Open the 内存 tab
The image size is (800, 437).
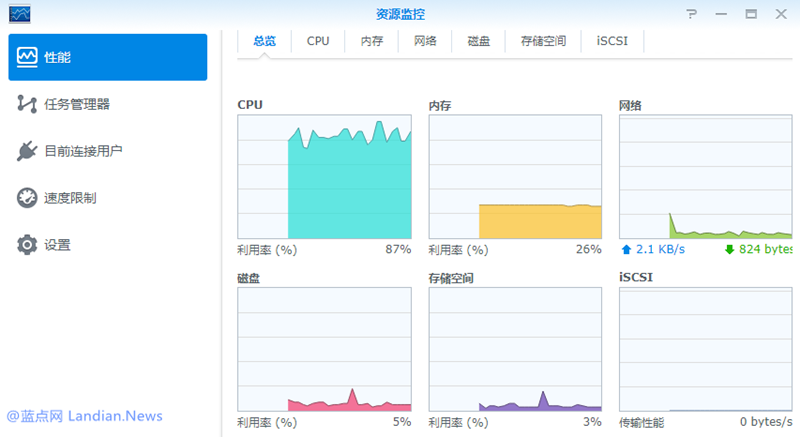click(372, 41)
